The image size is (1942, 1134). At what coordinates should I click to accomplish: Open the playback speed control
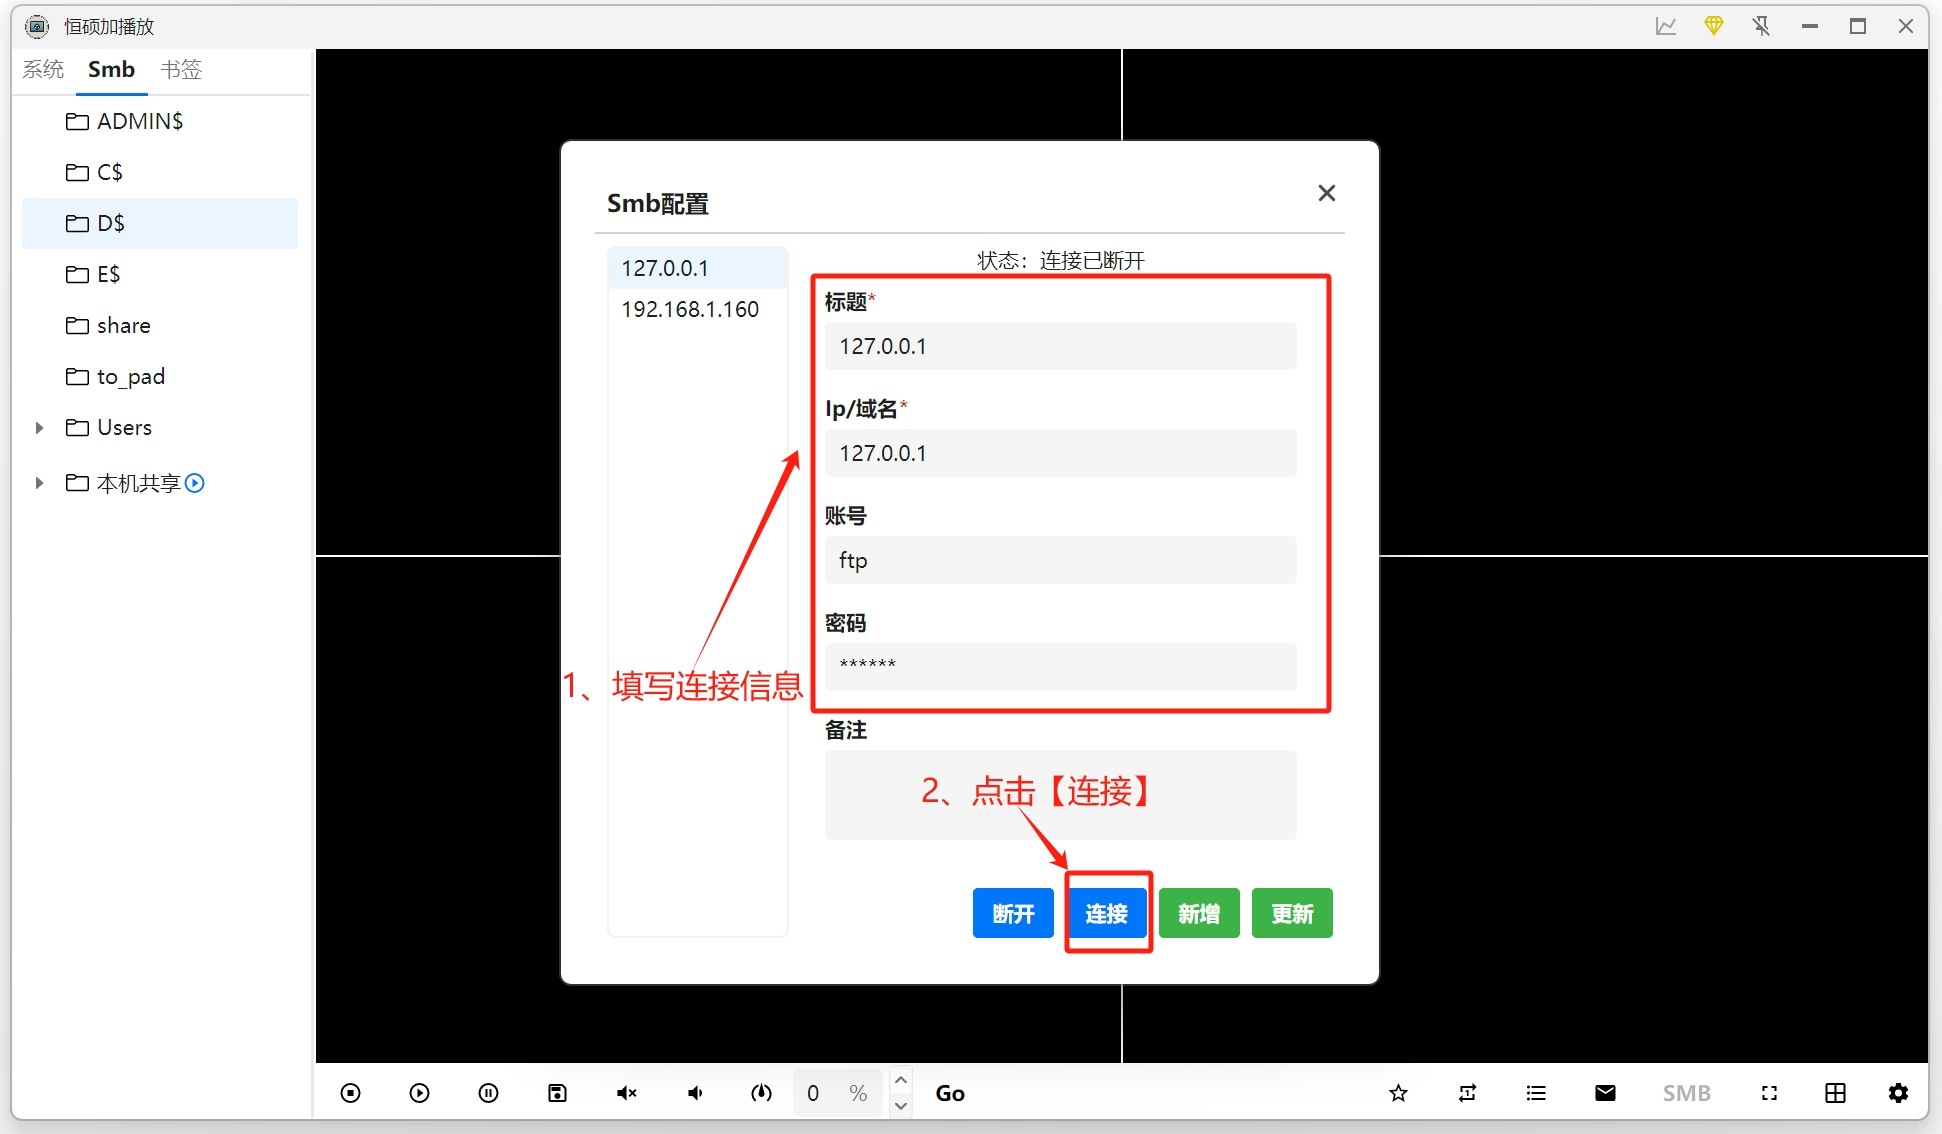click(x=761, y=1093)
